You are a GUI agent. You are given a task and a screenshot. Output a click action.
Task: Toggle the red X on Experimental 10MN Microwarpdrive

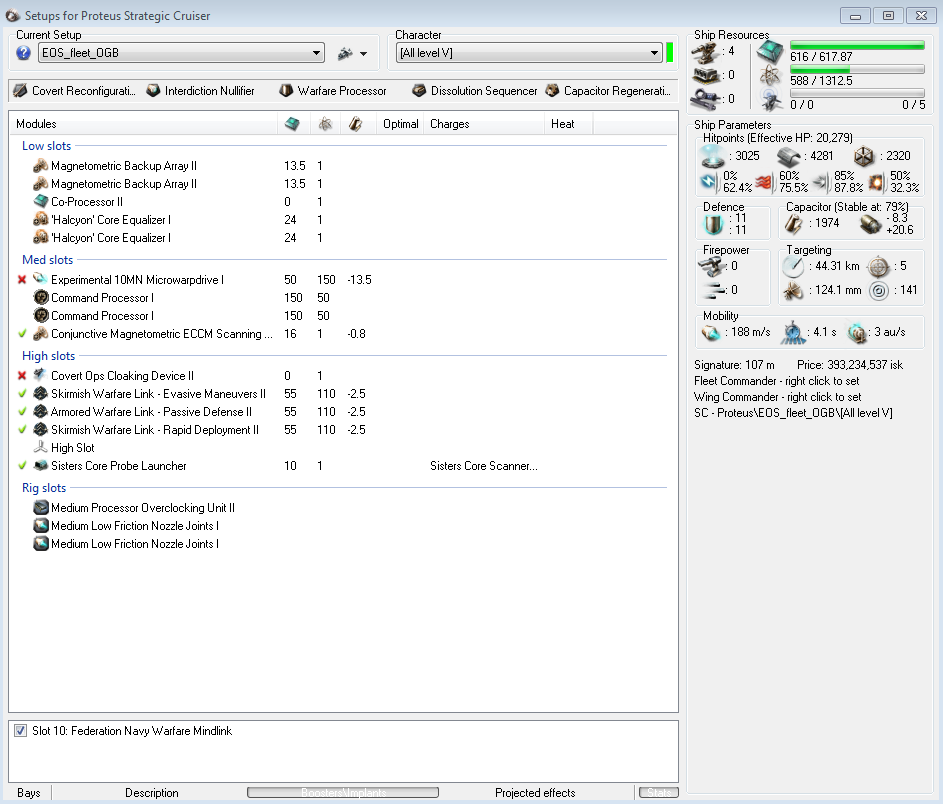pyautogui.click(x=22, y=279)
